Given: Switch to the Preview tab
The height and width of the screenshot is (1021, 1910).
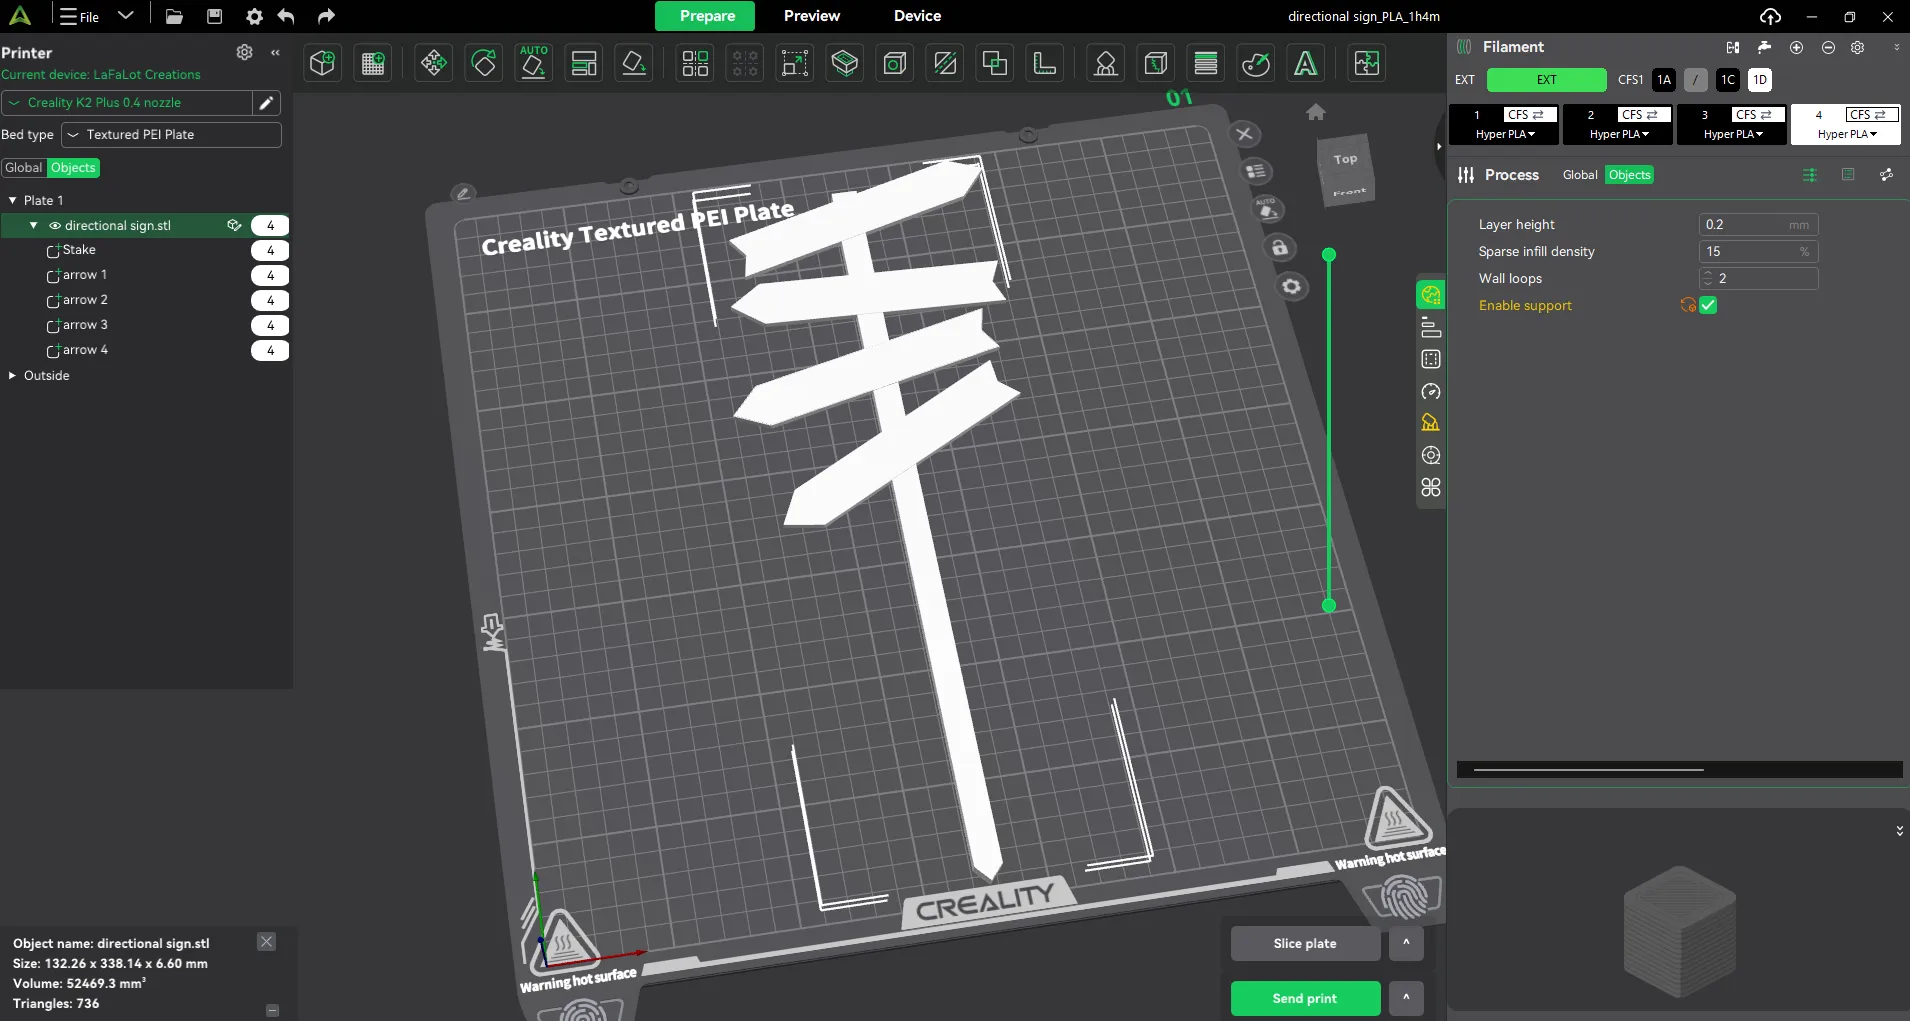Looking at the screenshot, I should pos(811,16).
